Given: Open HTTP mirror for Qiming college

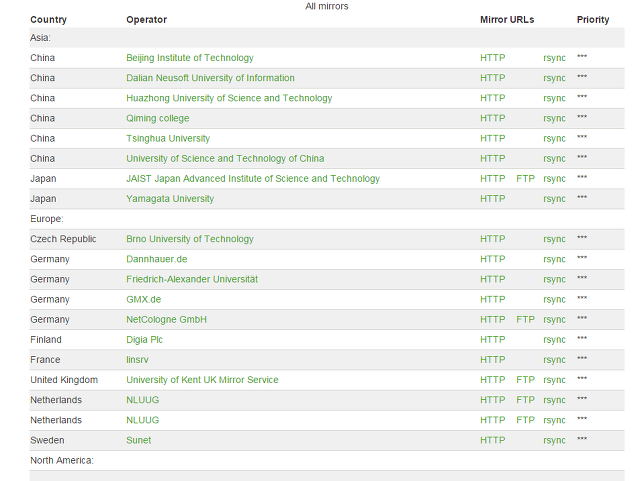Looking at the screenshot, I should coord(492,118).
